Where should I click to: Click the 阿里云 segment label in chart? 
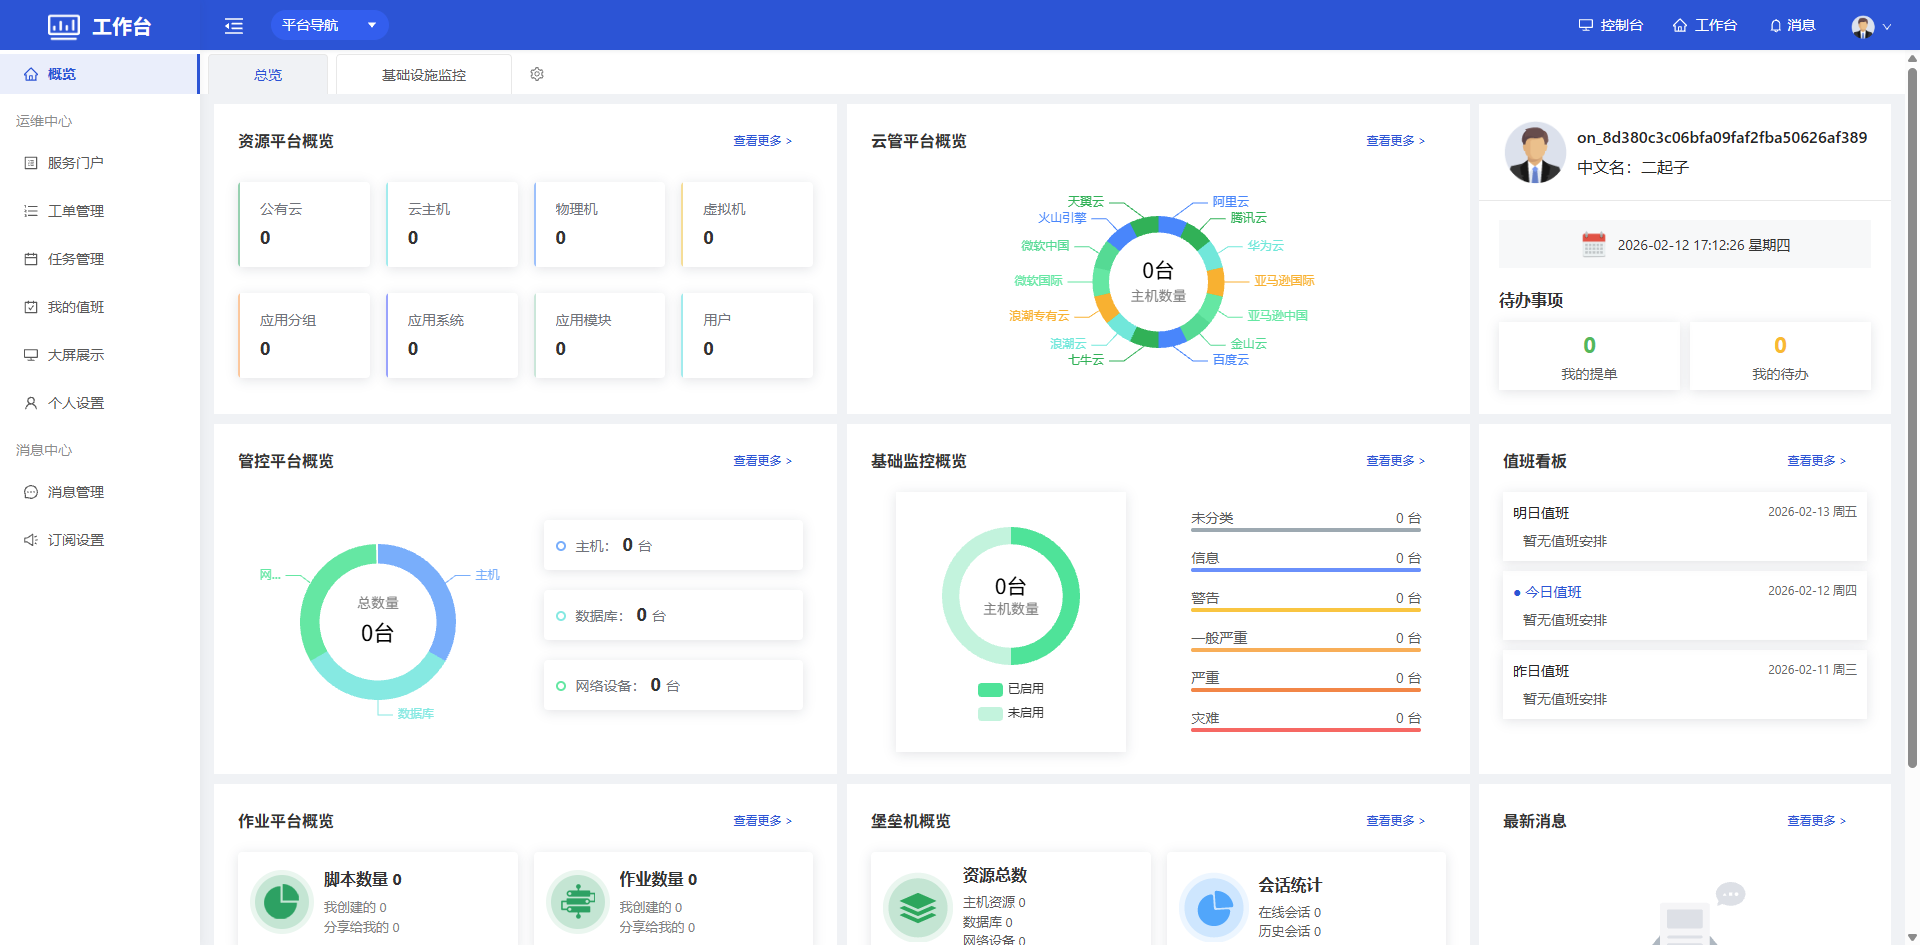(x=1230, y=202)
